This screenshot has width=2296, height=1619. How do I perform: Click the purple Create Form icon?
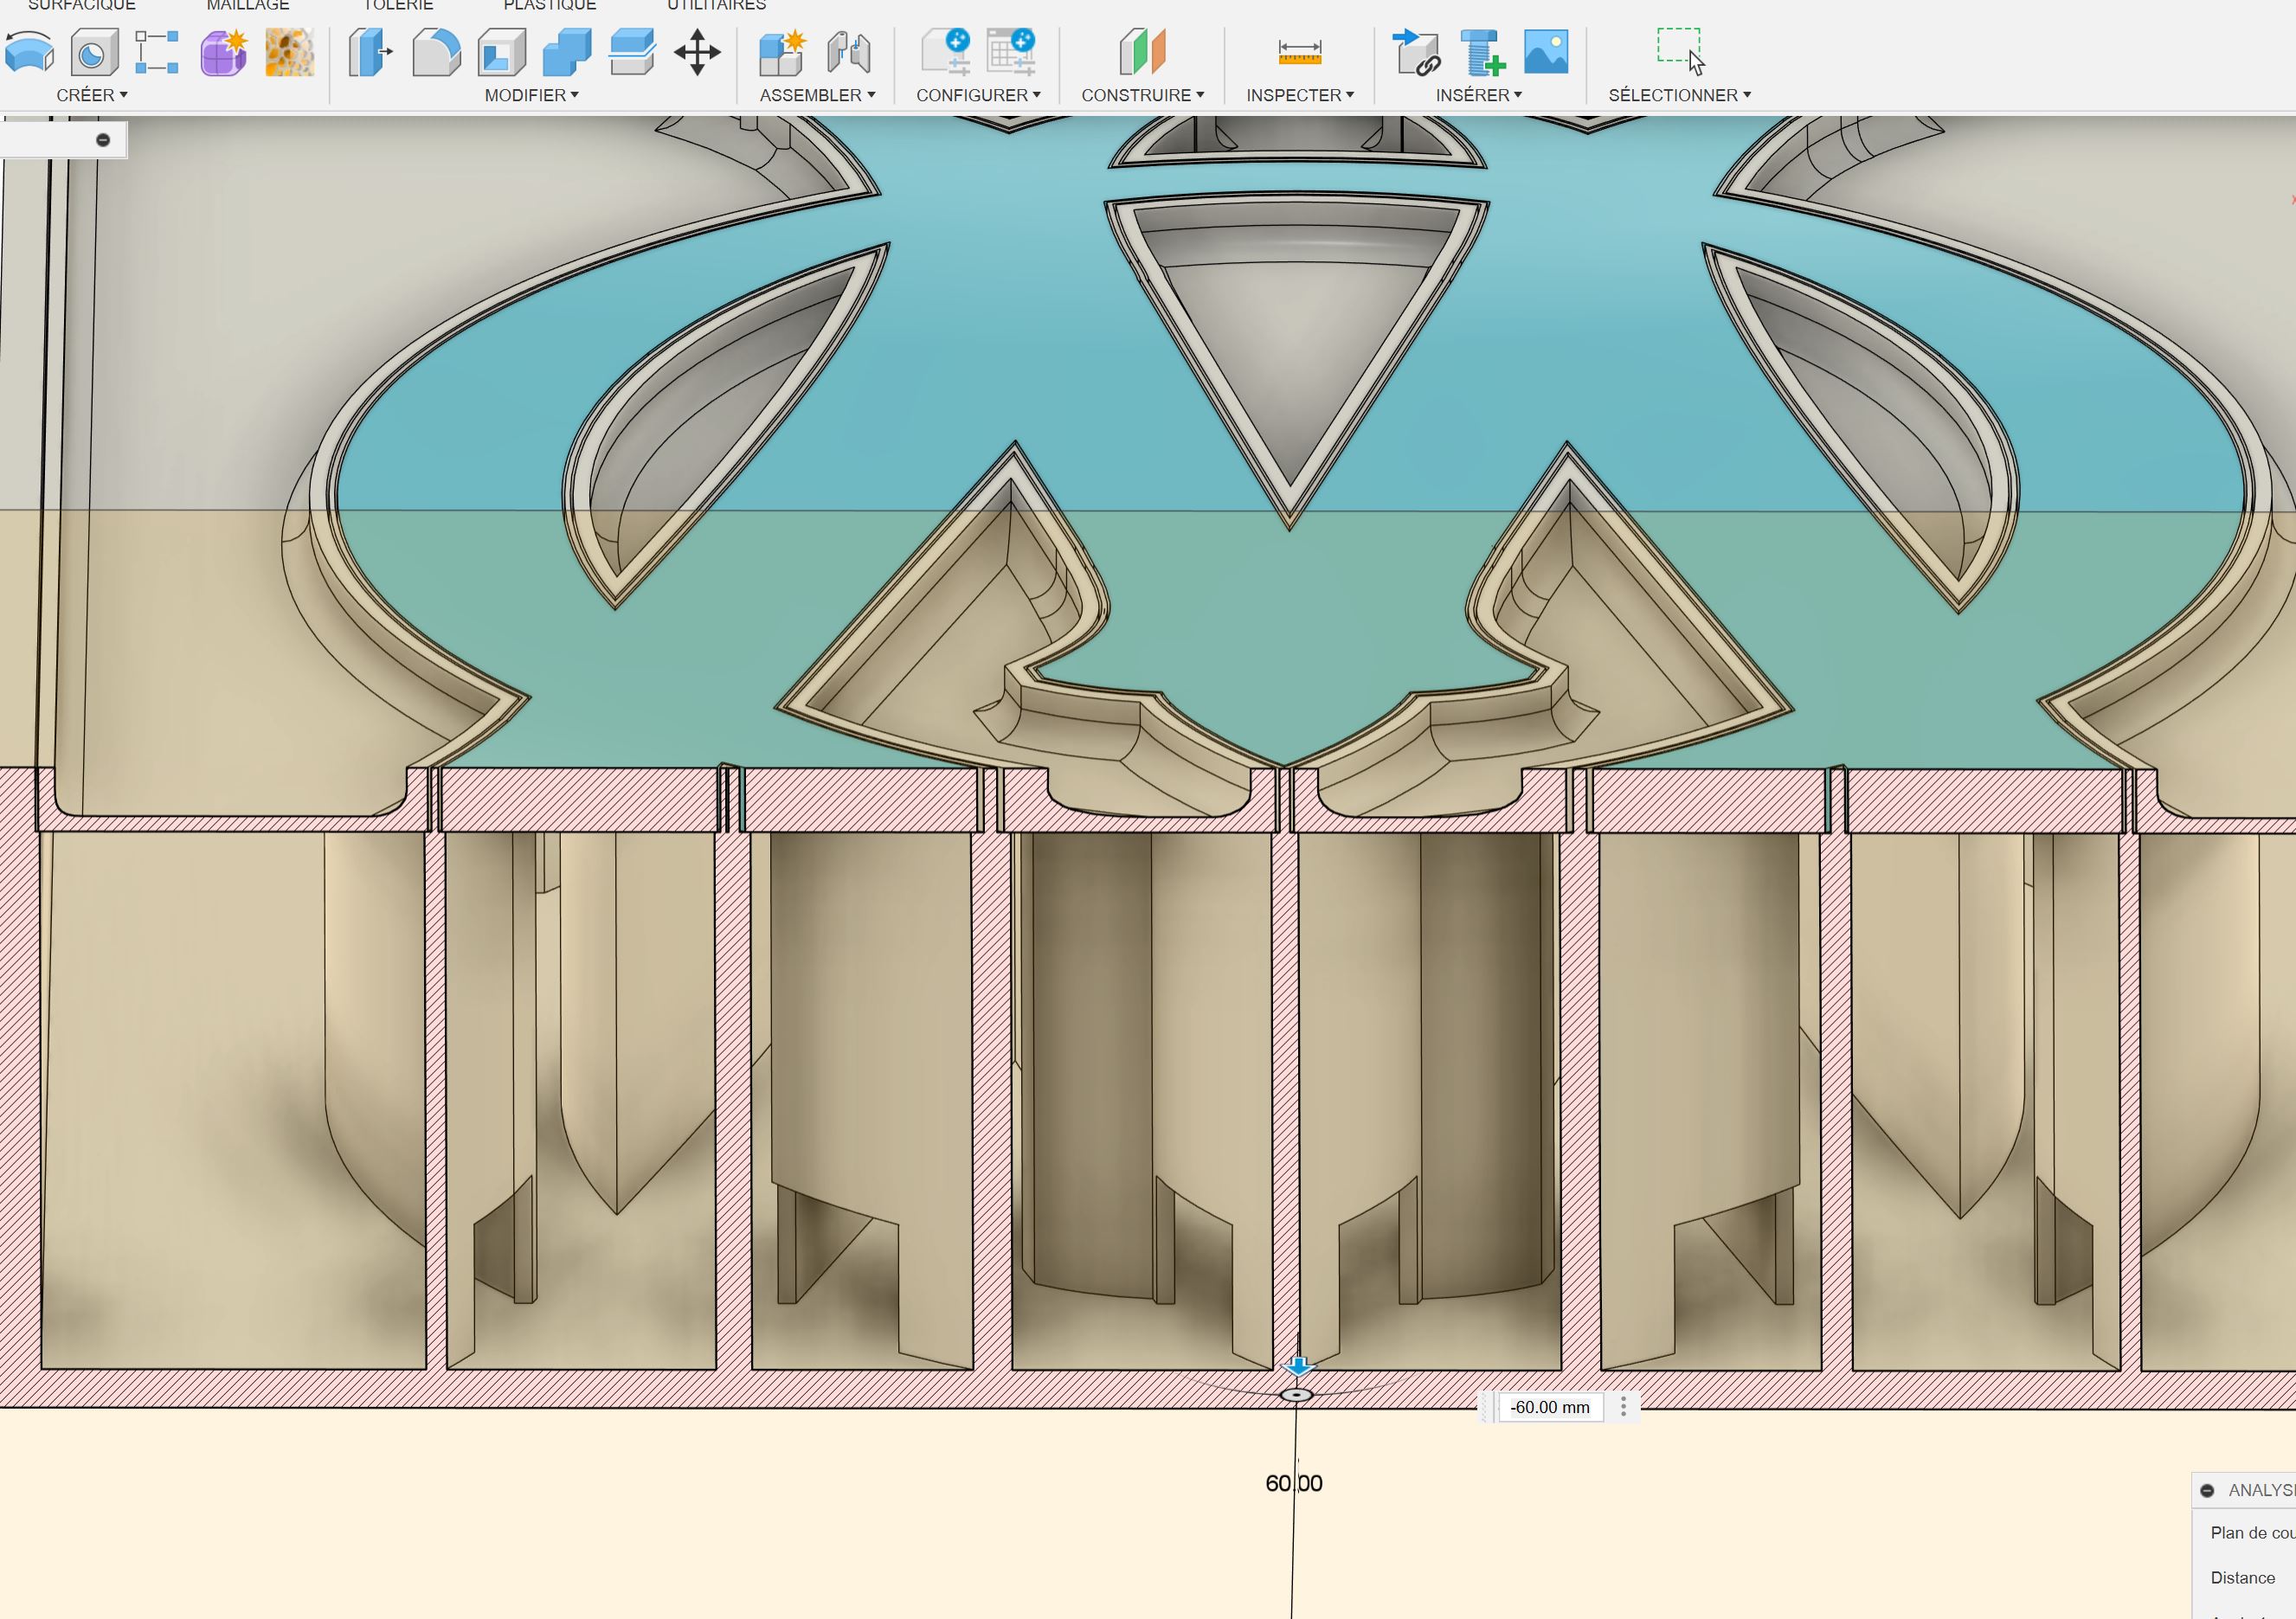(224, 52)
